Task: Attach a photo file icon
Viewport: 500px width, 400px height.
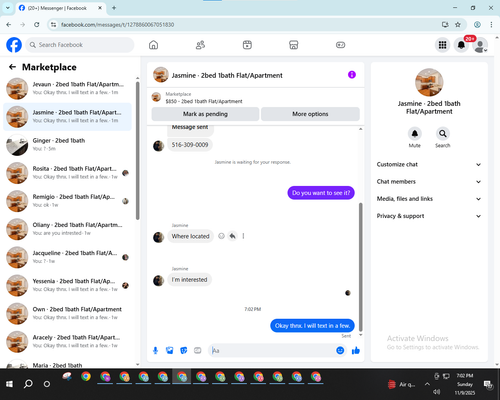Action: [x=169, y=350]
